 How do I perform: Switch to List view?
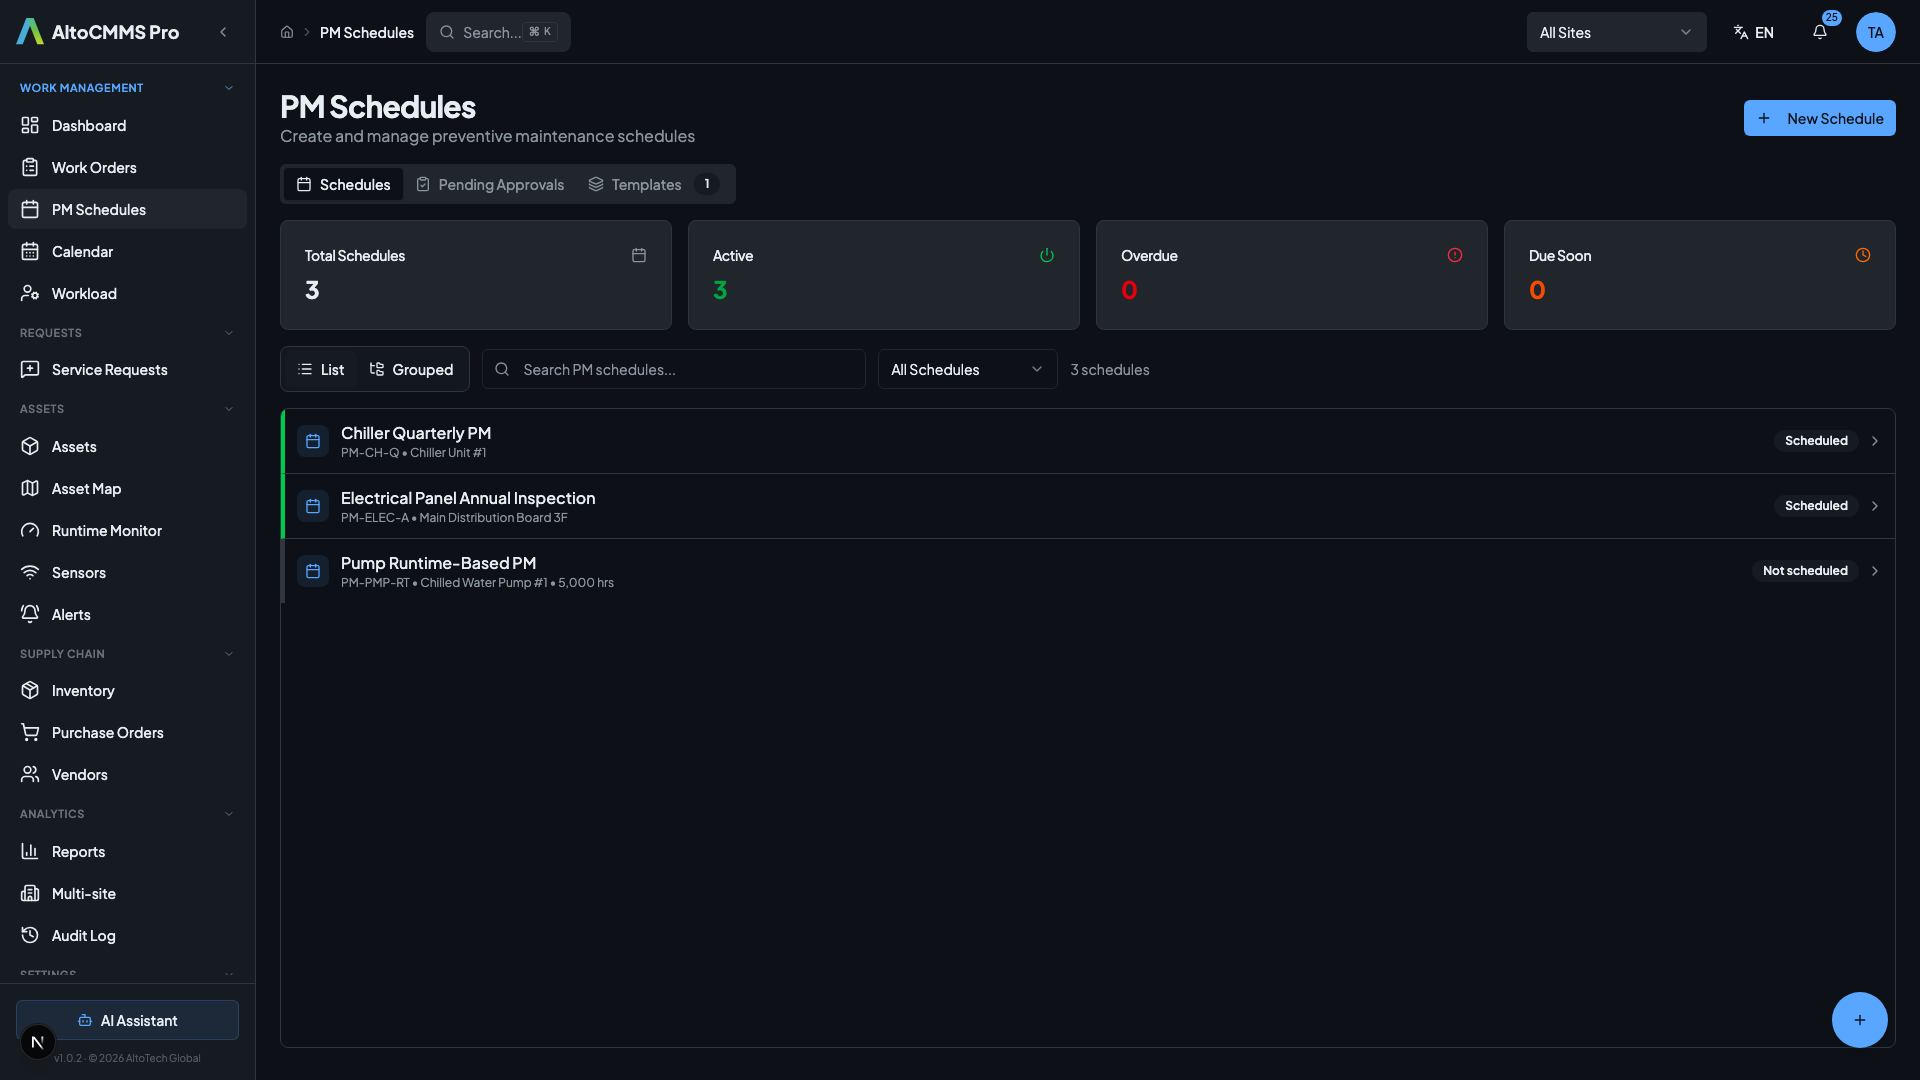click(321, 369)
